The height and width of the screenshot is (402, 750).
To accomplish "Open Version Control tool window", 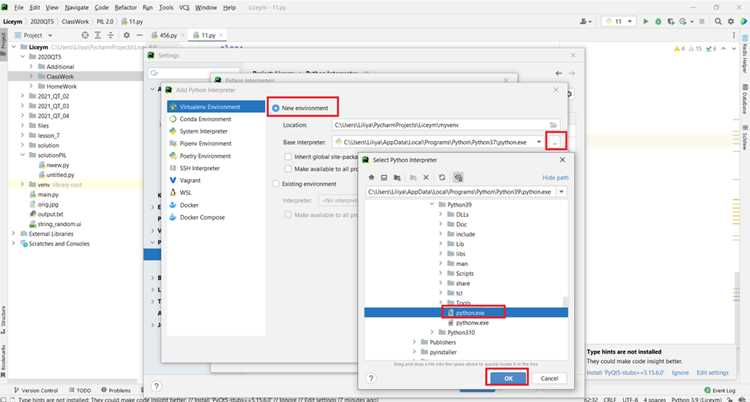I will point(36,391).
